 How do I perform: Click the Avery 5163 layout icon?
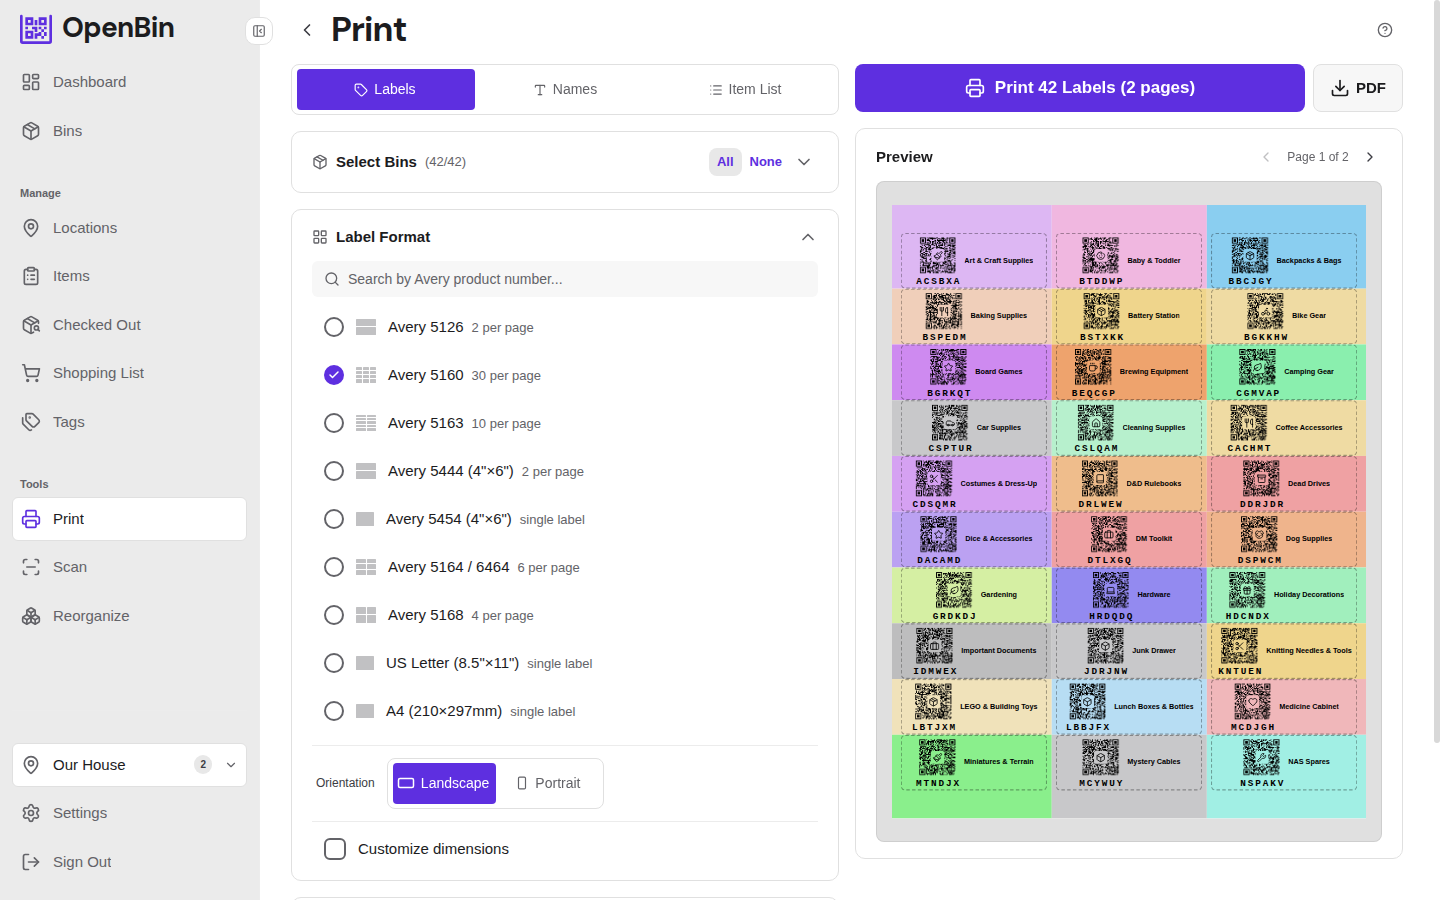(x=366, y=423)
